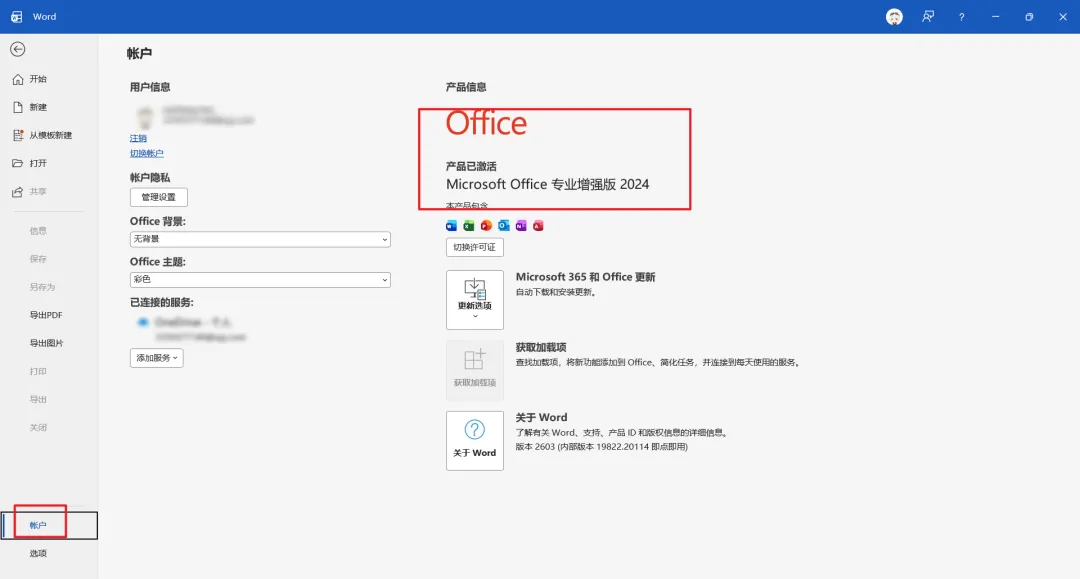Click the Microsoft 365 和 Office 更新 heading
This screenshot has width=1080, height=579.
585,277
